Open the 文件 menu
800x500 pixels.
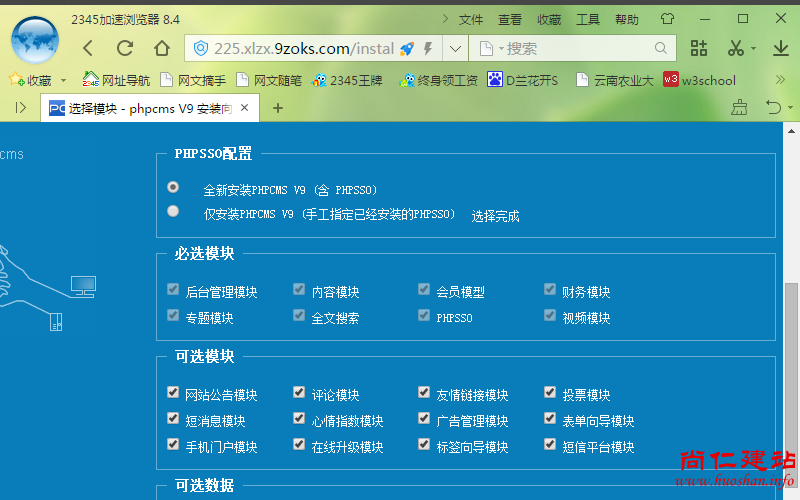pos(471,19)
